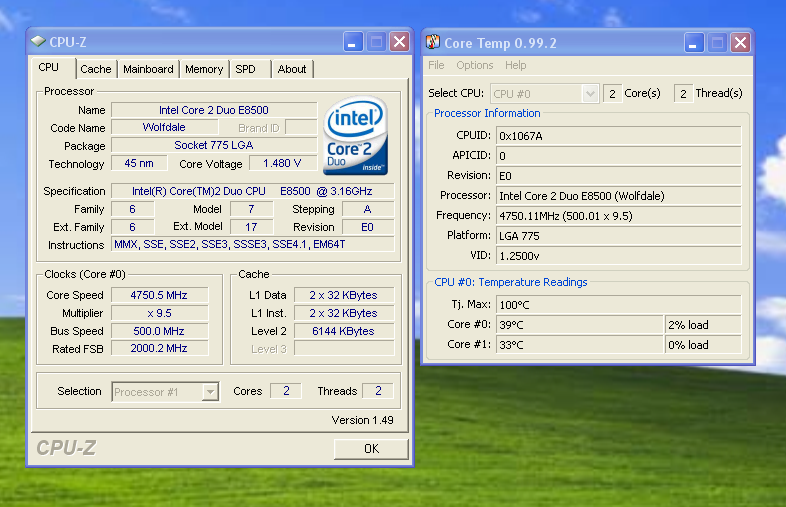The image size is (786, 507).
Task: Click the Core #1 temperature 33°C
Action: point(579,345)
